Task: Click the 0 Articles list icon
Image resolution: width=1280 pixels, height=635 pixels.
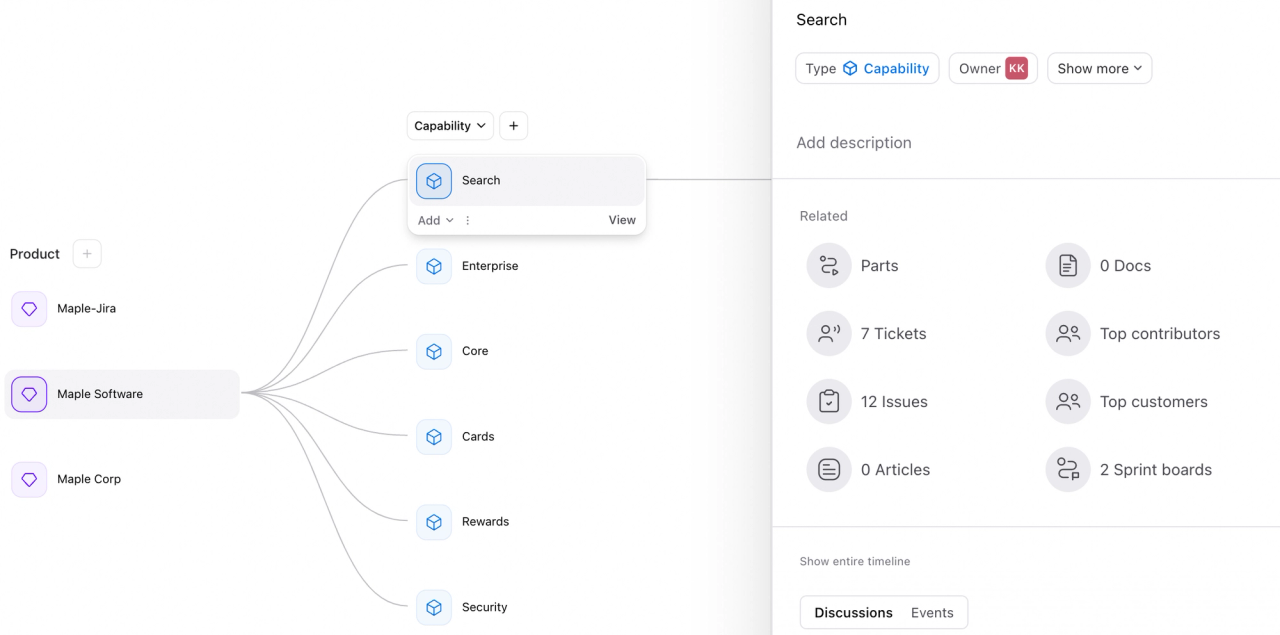Action: (828, 469)
